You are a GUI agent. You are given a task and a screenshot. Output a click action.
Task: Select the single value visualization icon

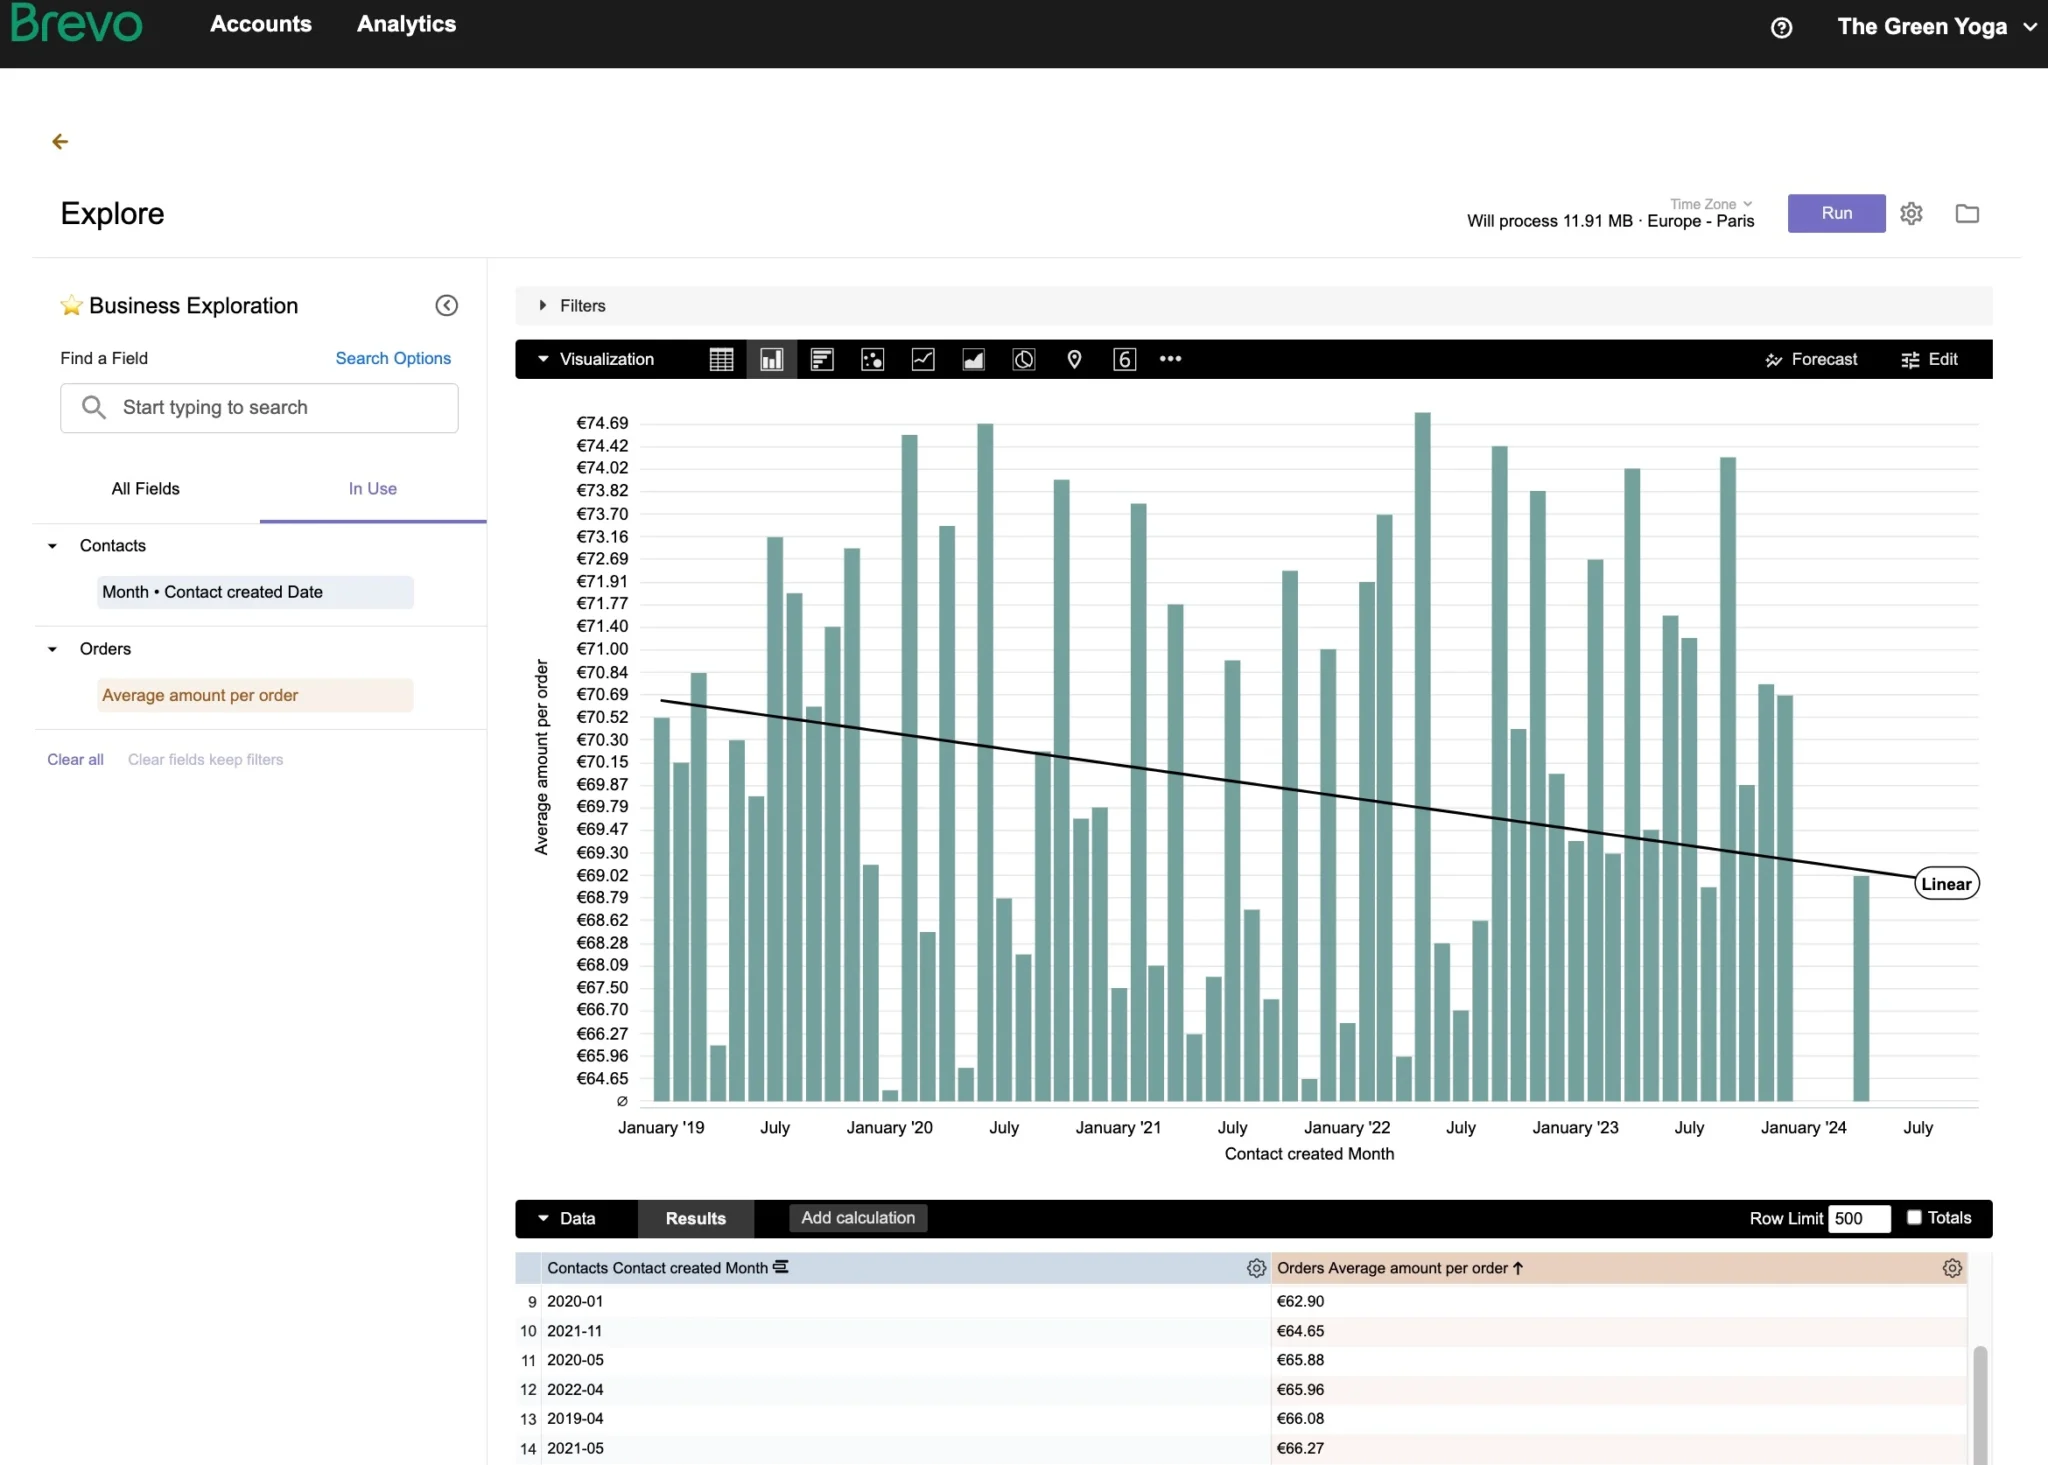point(1124,359)
